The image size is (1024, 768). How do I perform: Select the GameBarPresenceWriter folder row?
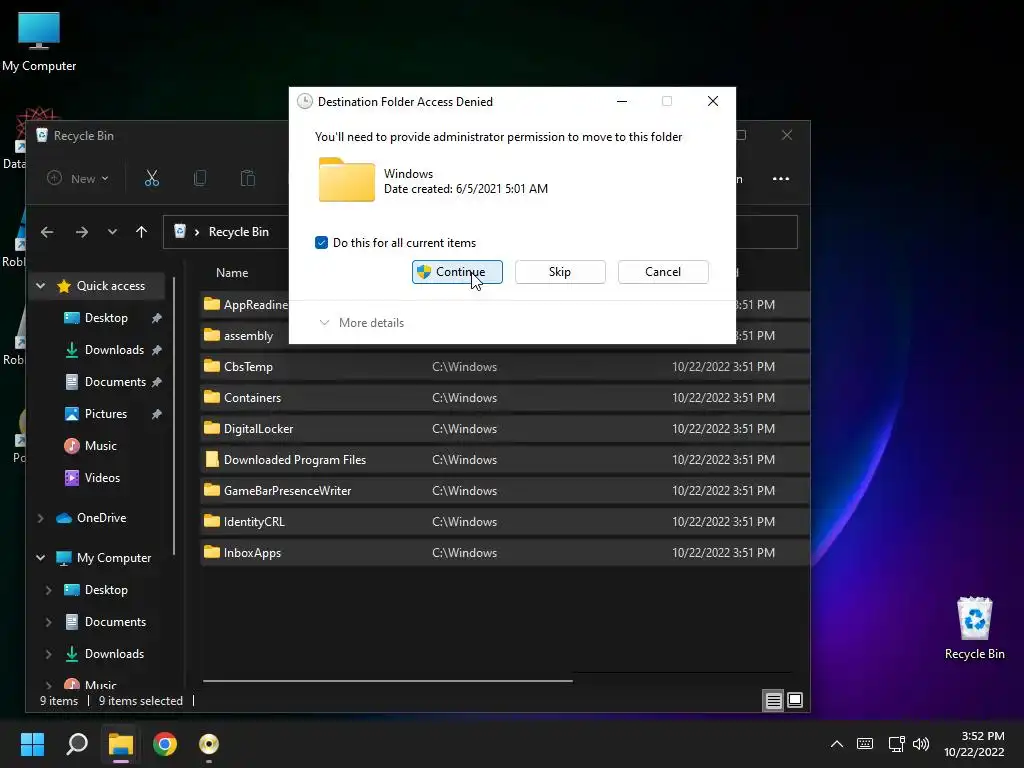(504, 490)
